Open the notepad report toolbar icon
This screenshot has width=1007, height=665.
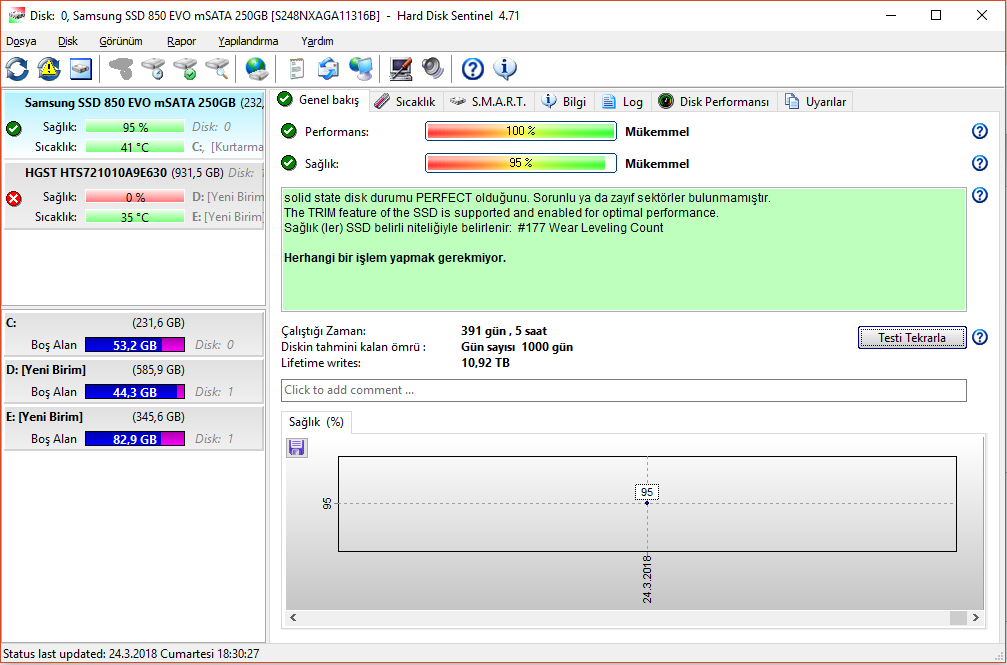[x=297, y=69]
